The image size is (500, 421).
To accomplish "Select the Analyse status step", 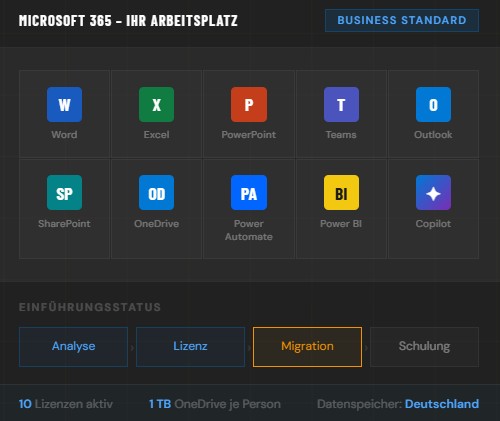I will click(73, 347).
